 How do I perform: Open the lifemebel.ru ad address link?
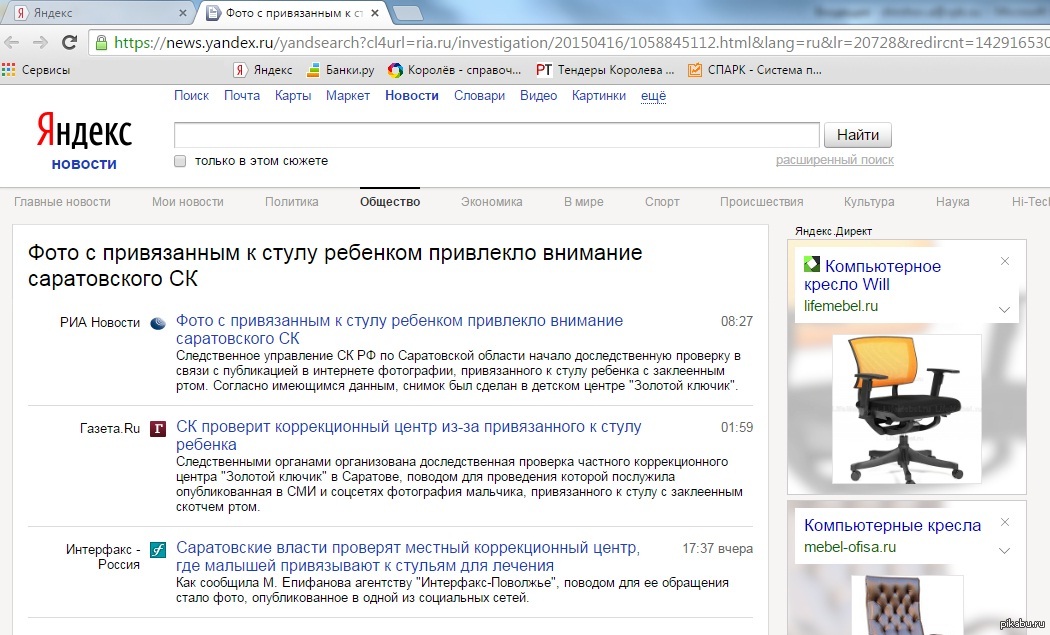point(840,306)
